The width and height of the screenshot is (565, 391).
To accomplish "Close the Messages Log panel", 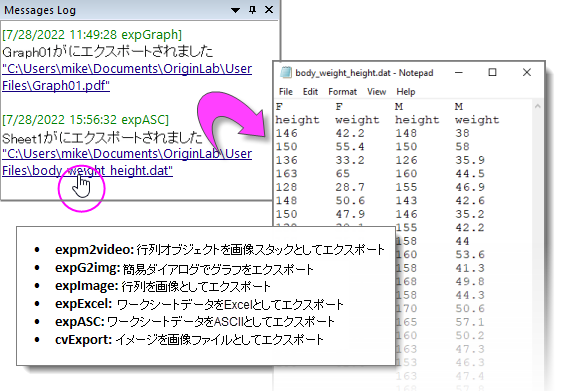I will [x=269, y=10].
